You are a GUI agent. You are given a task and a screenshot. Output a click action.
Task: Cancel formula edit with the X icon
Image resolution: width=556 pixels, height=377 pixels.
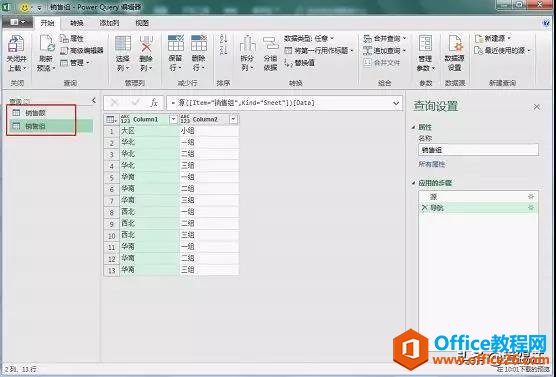pyautogui.click(x=114, y=103)
